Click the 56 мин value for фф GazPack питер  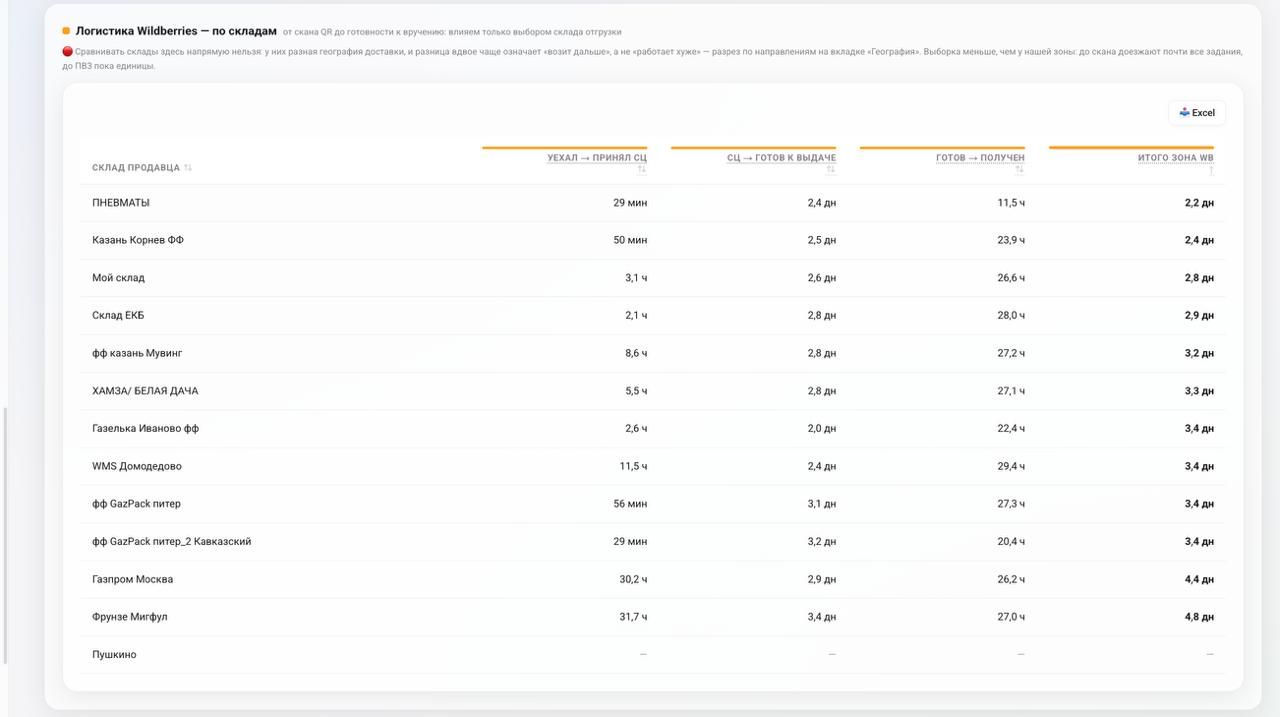tap(630, 504)
